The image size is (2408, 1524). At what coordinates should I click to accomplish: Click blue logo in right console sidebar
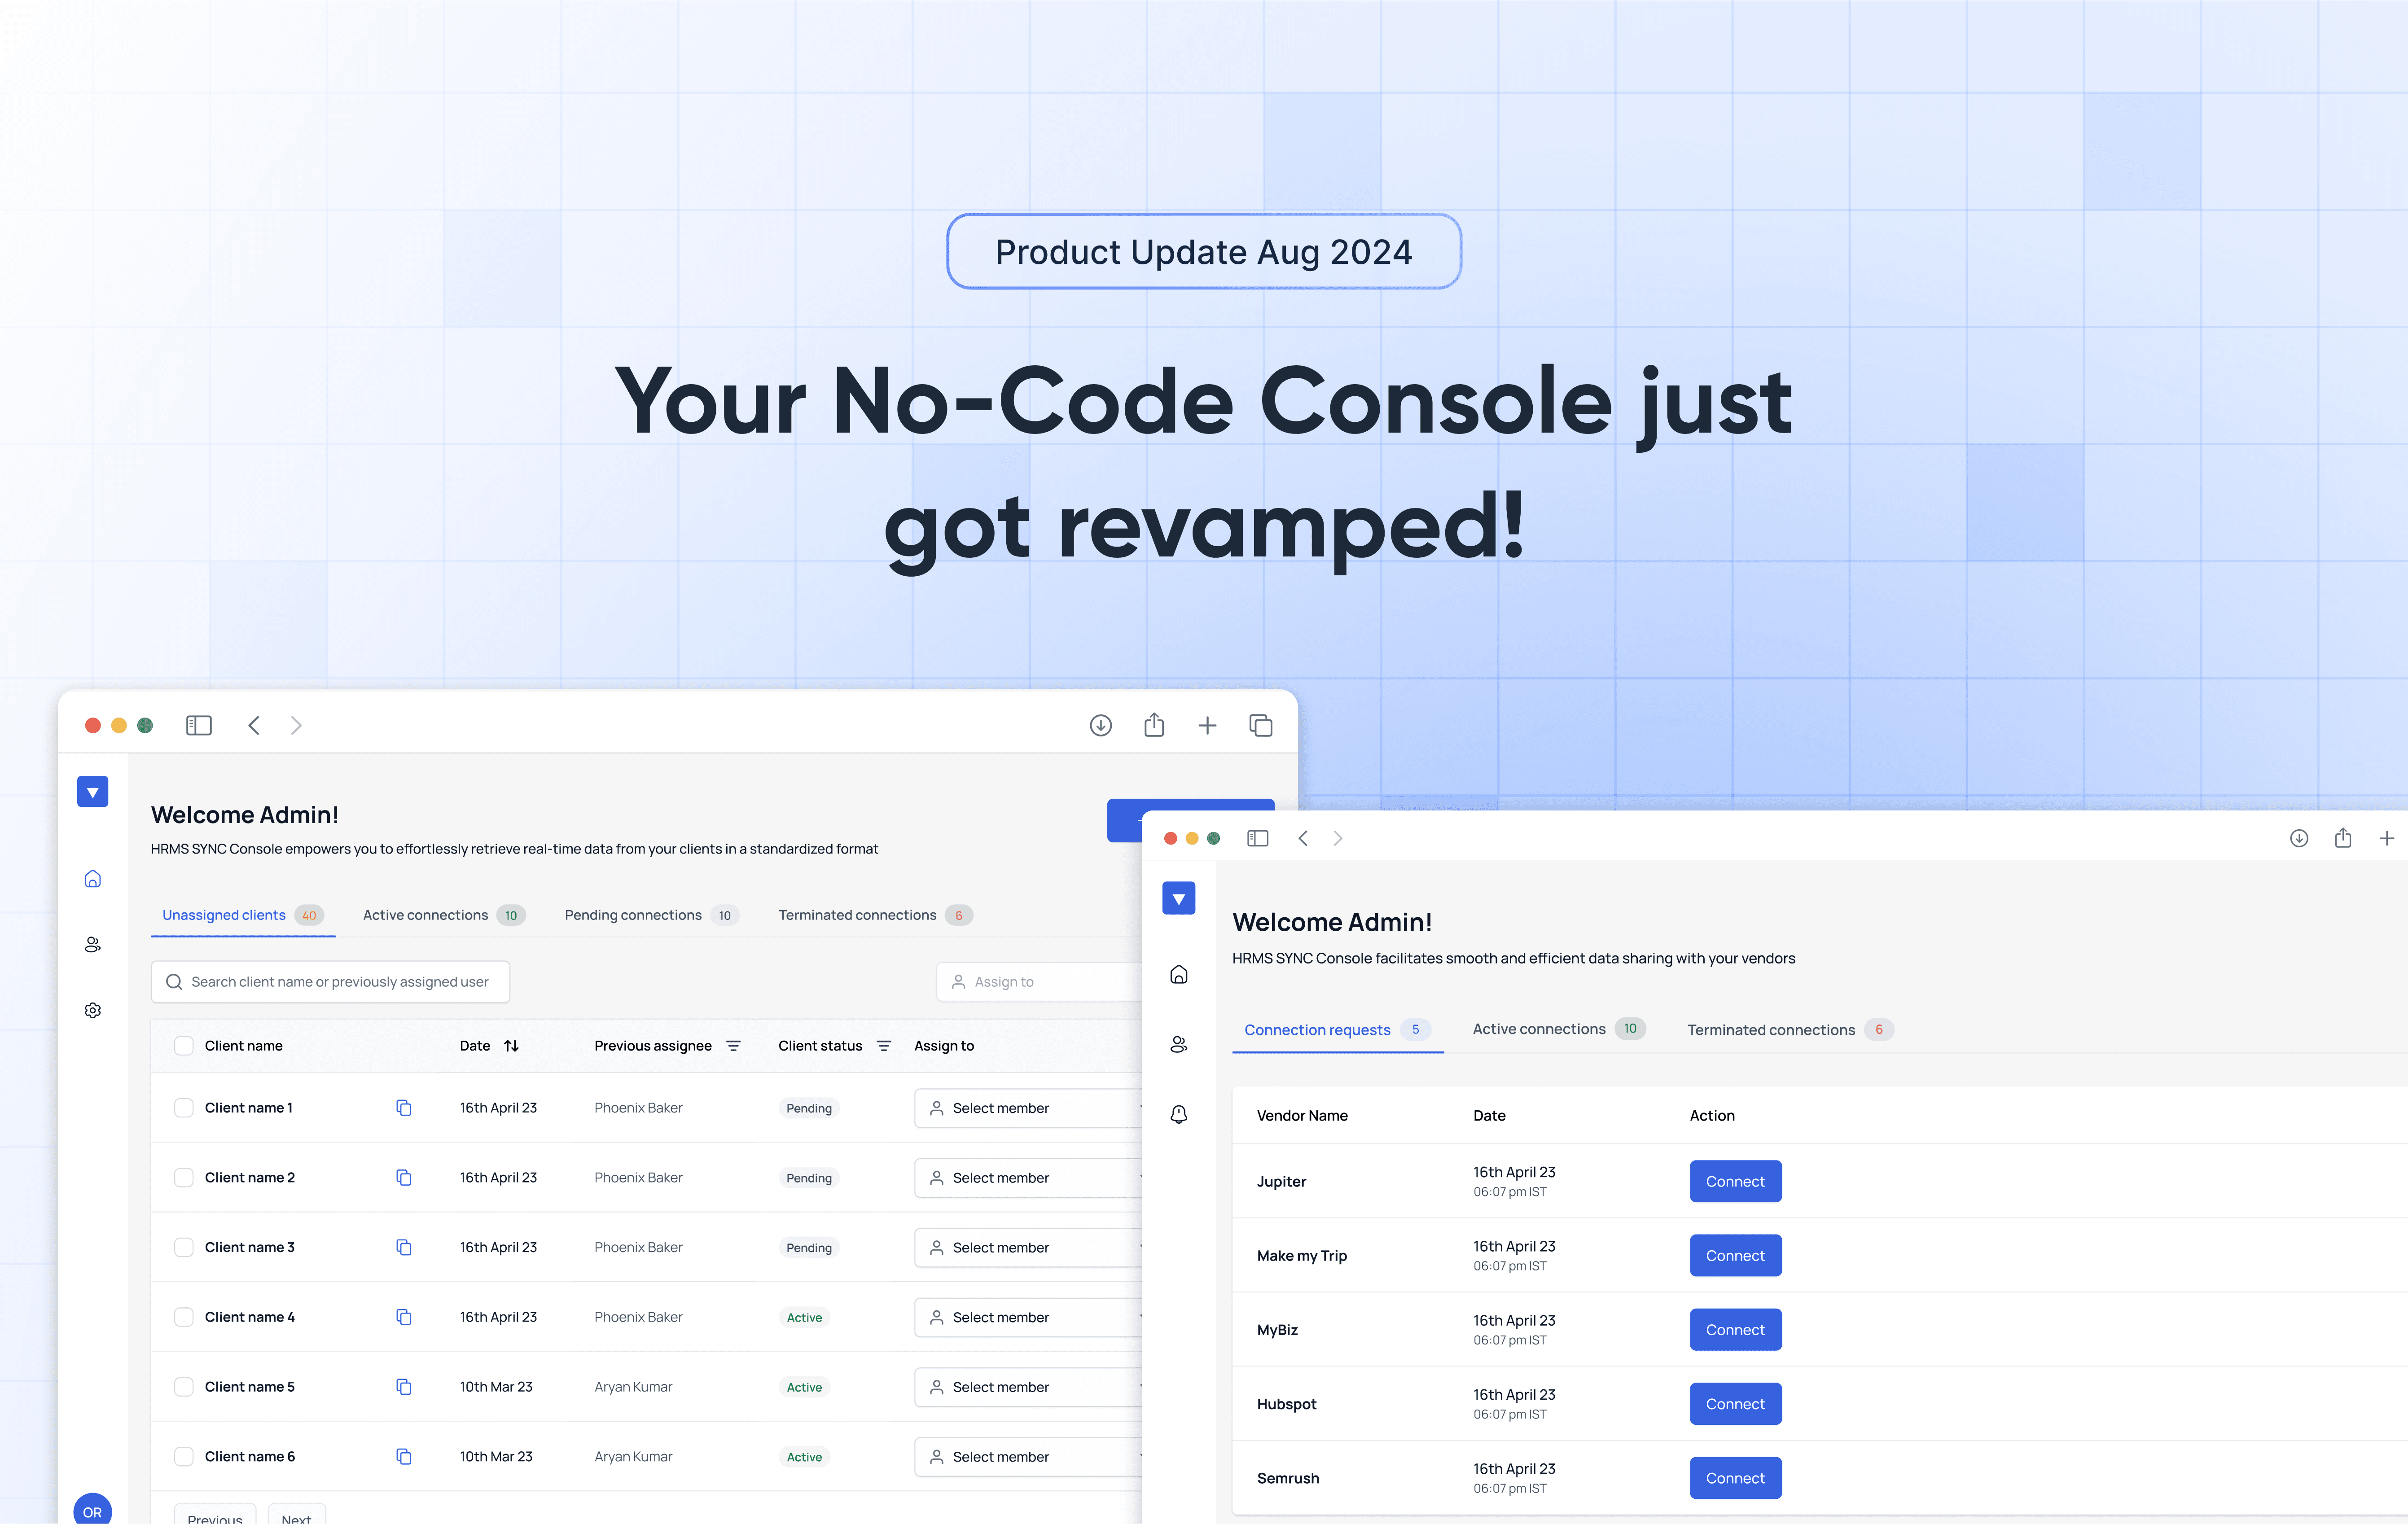tap(1179, 898)
